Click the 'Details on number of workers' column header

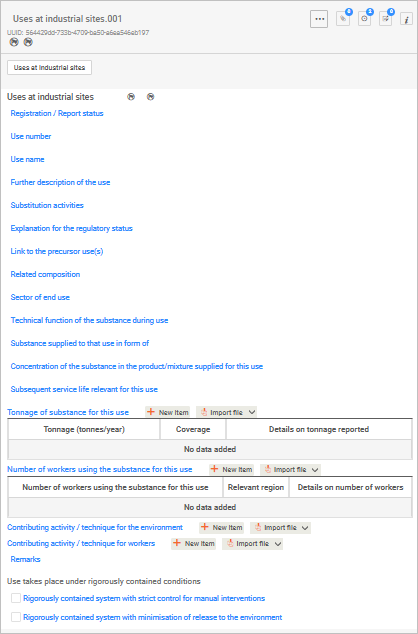pyautogui.click(x=350, y=487)
